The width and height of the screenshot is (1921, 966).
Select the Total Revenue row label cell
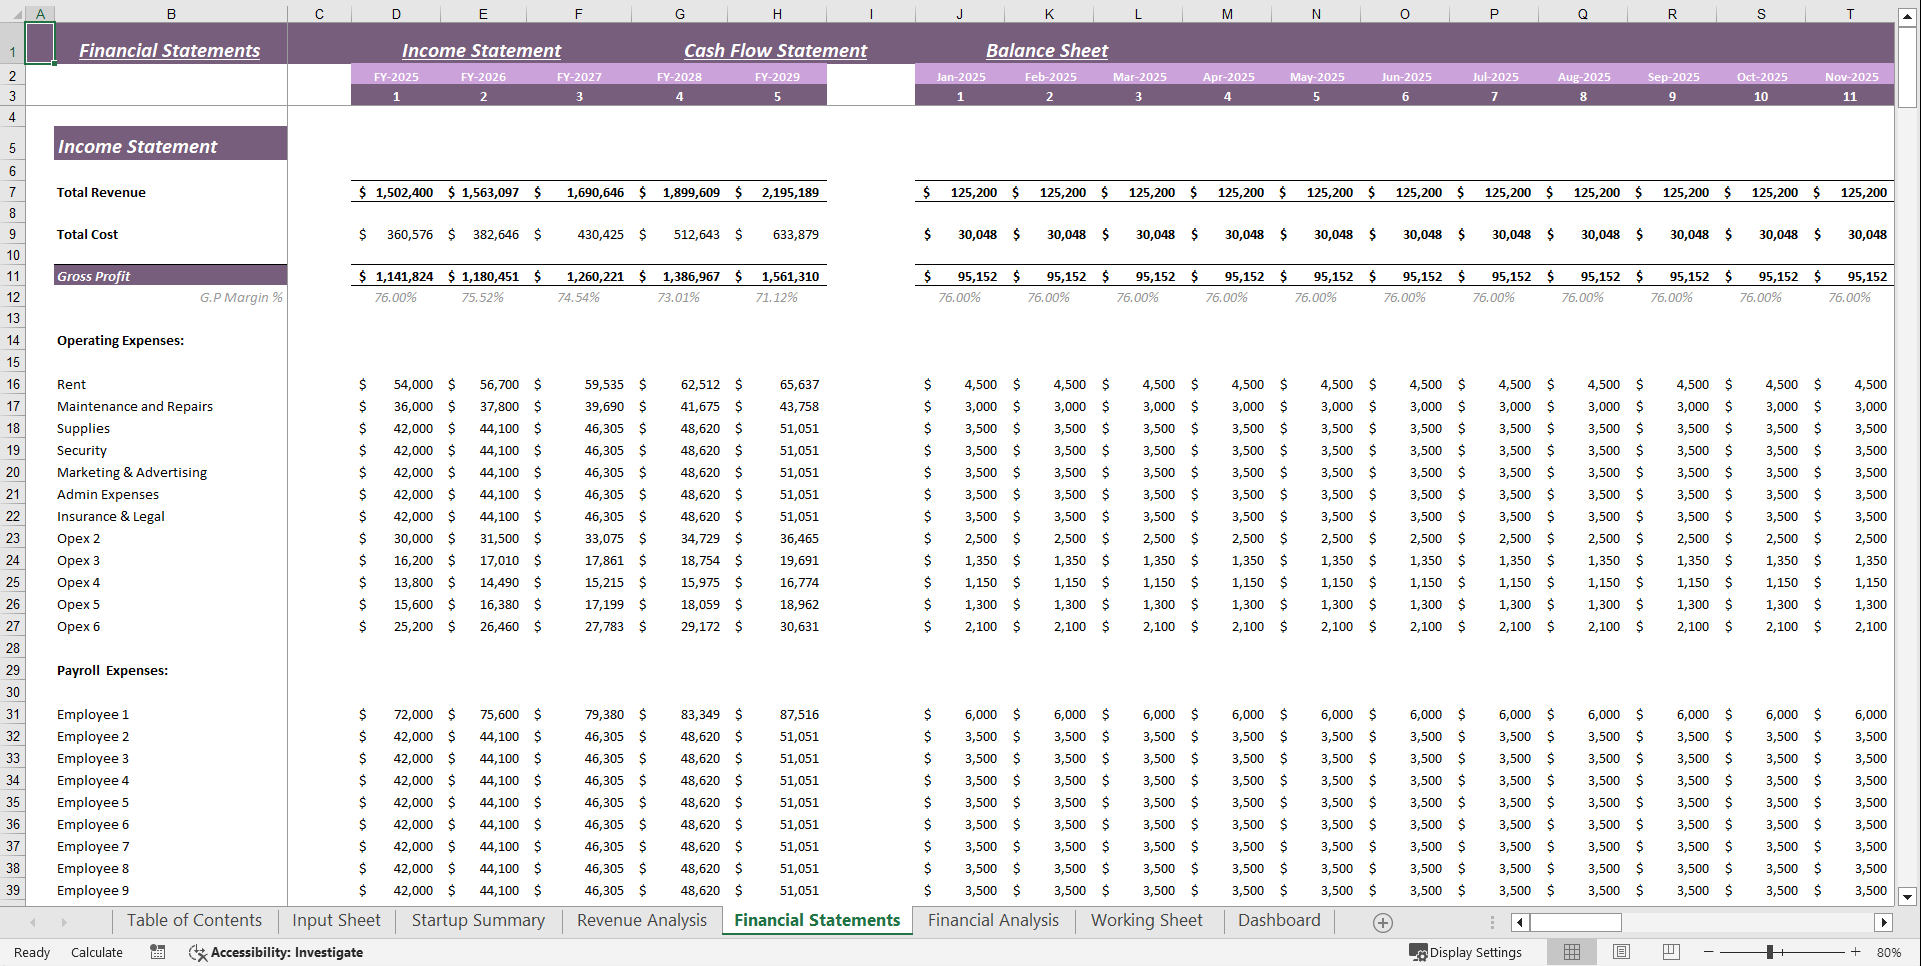pos(101,192)
